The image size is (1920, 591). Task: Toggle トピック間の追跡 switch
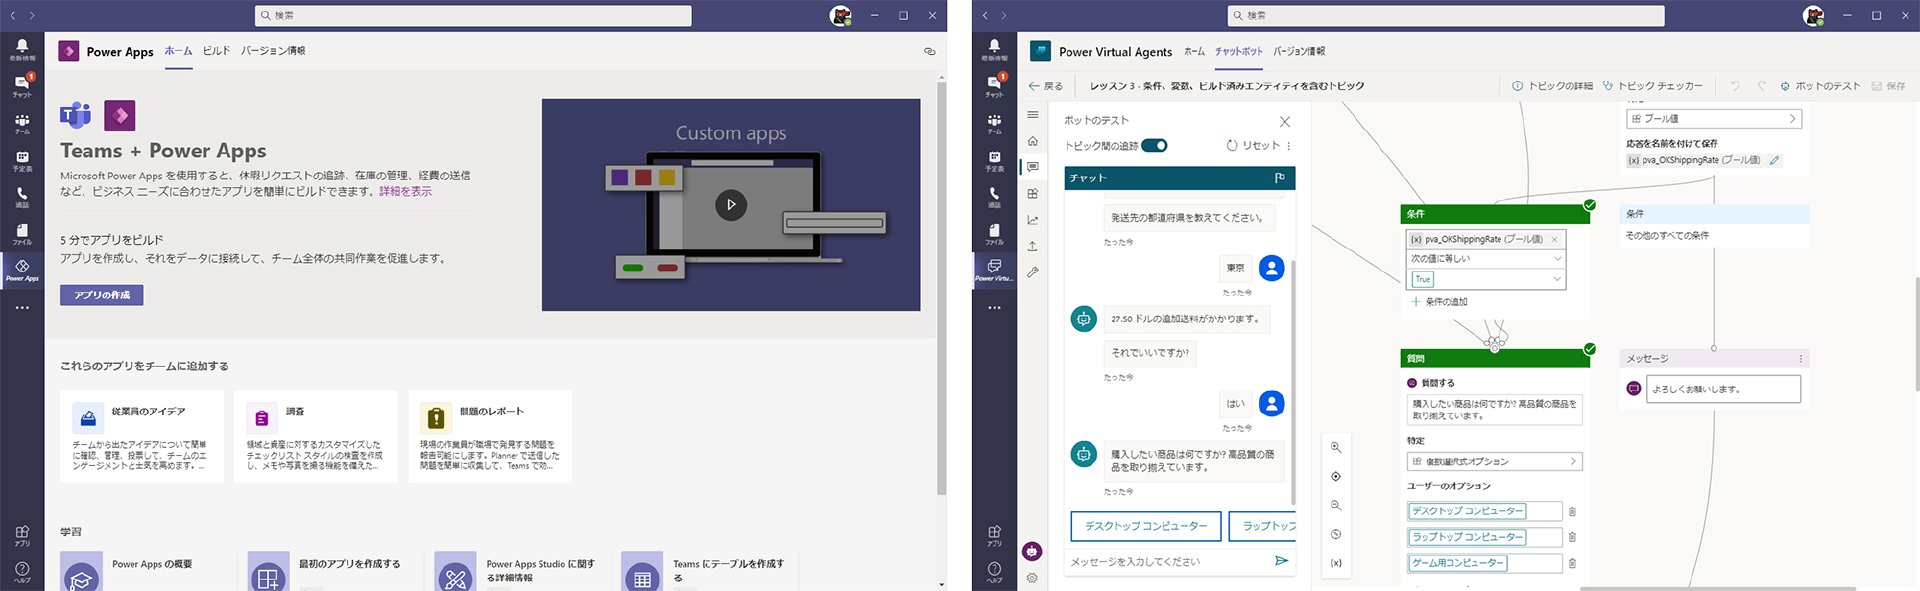tap(1154, 145)
